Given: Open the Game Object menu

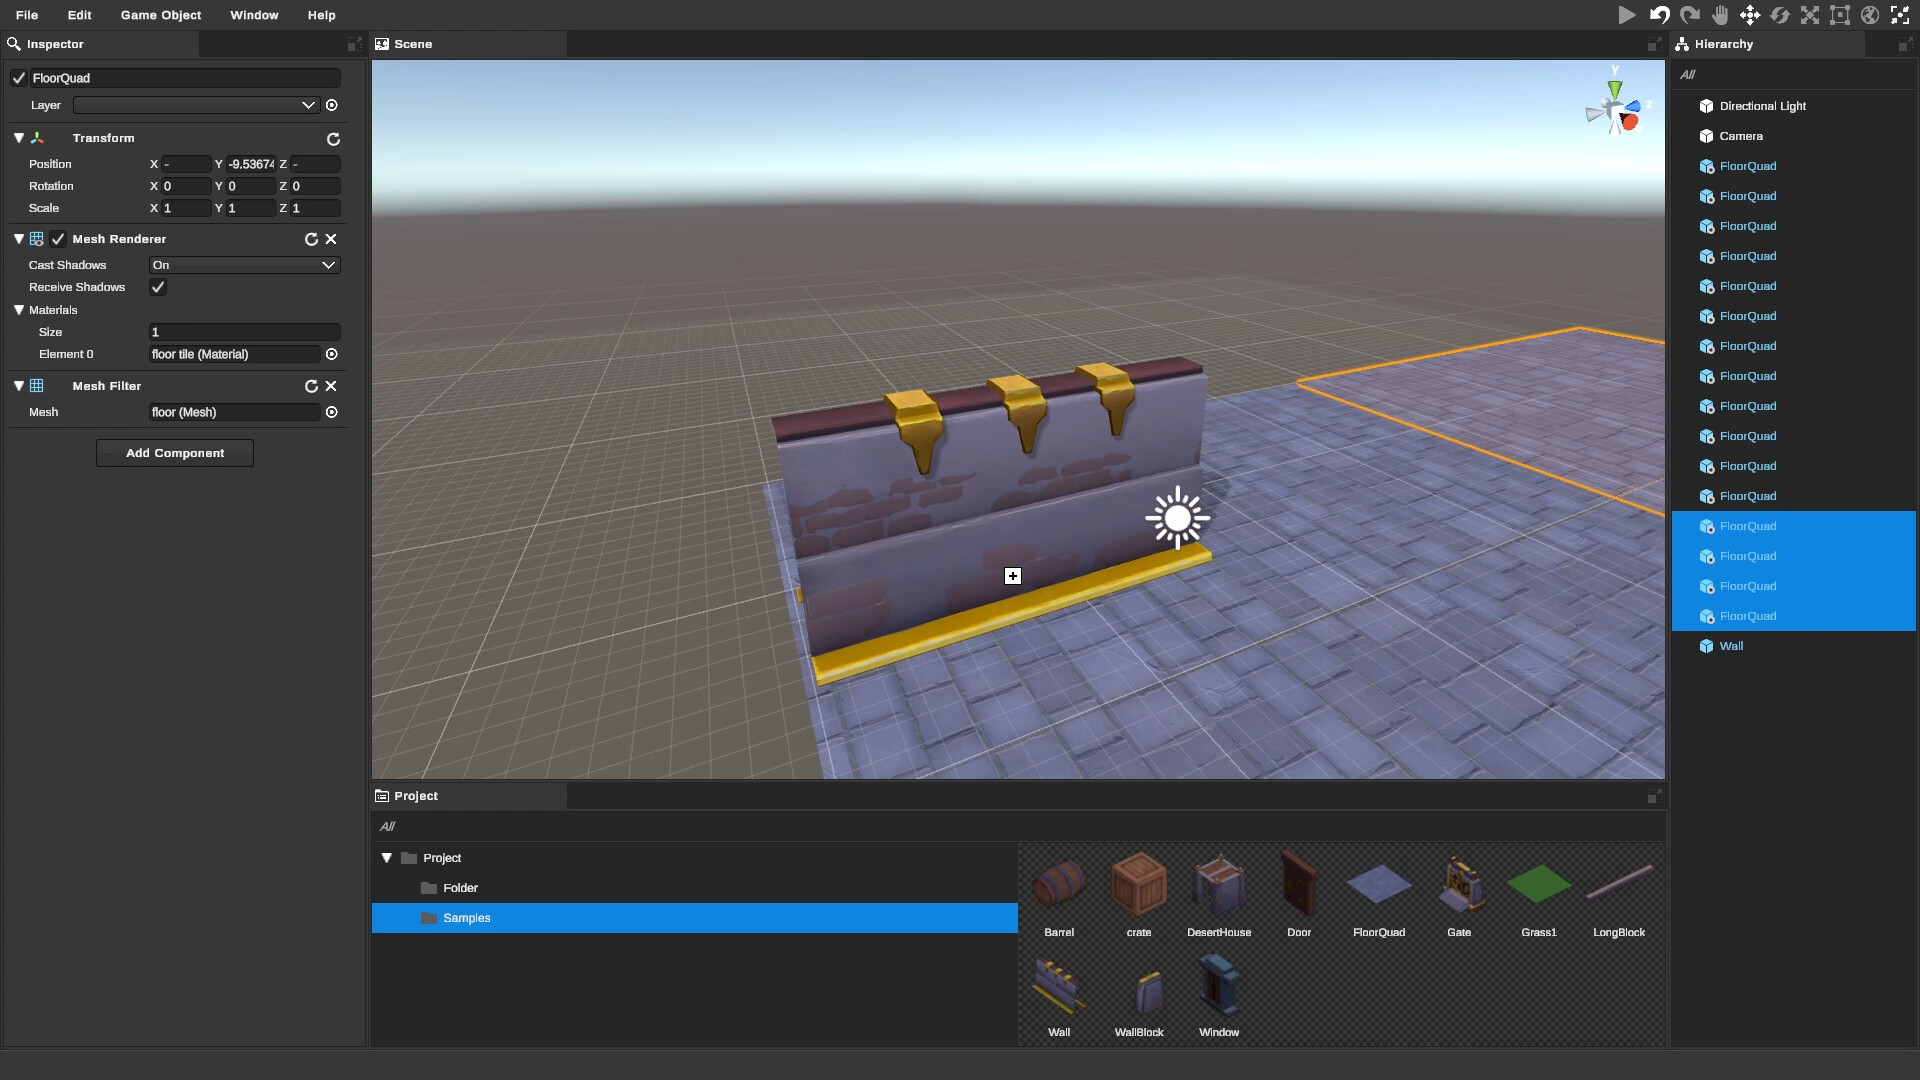Looking at the screenshot, I should [160, 15].
